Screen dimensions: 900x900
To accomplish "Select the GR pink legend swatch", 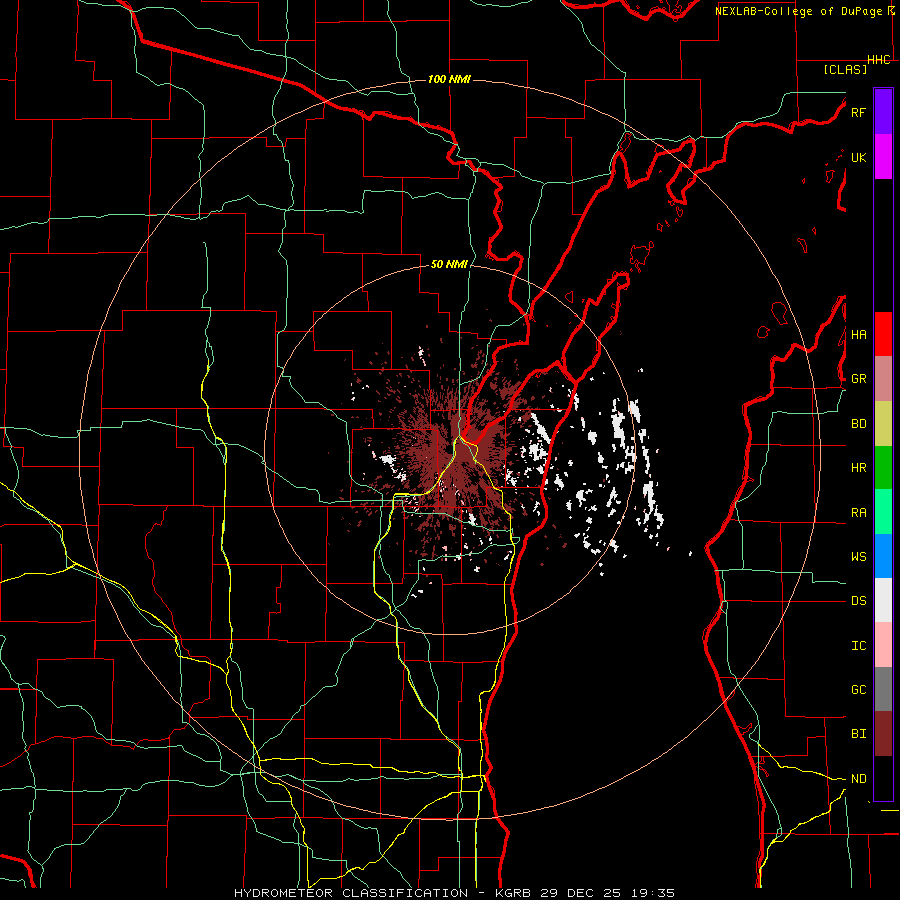I will pyautogui.click(x=883, y=378).
